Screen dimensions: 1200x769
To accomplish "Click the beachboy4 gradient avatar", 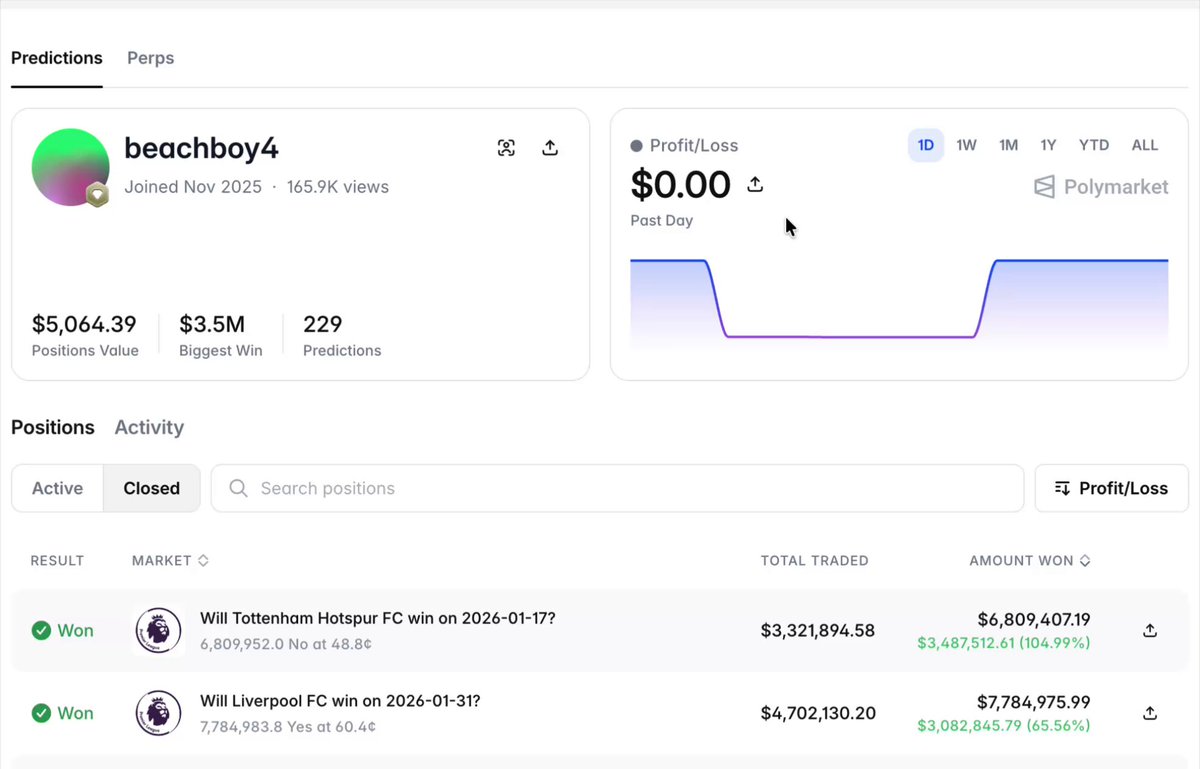I will click(70, 167).
